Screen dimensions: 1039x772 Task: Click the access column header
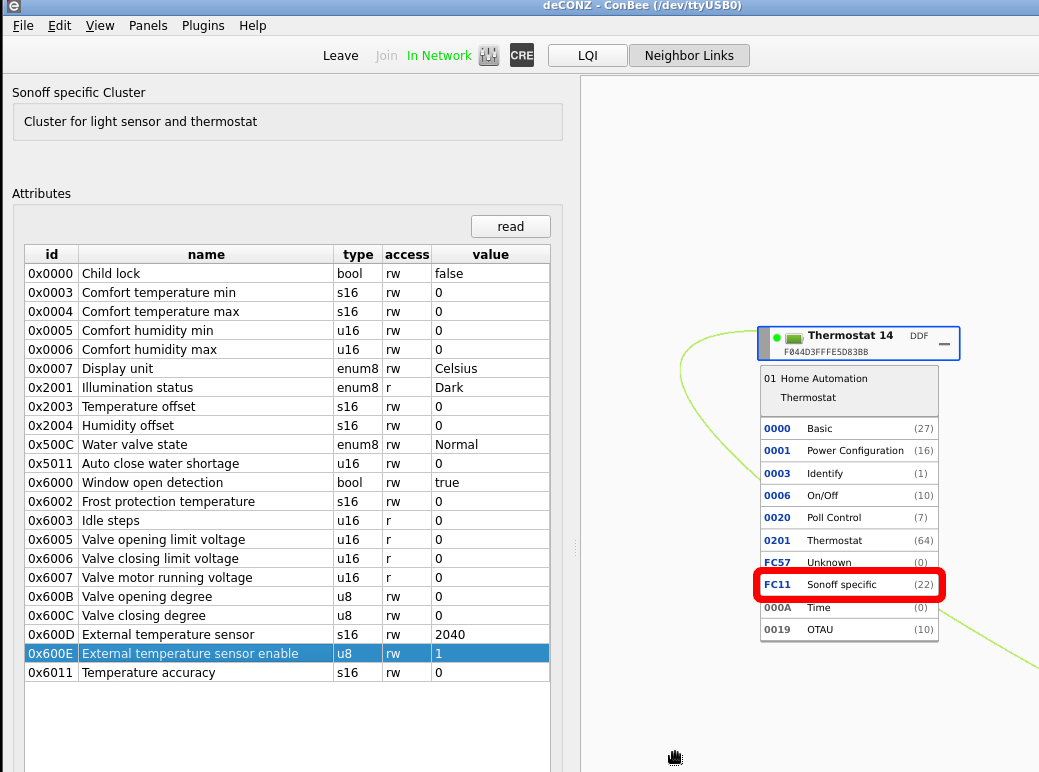click(x=407, y=254)
